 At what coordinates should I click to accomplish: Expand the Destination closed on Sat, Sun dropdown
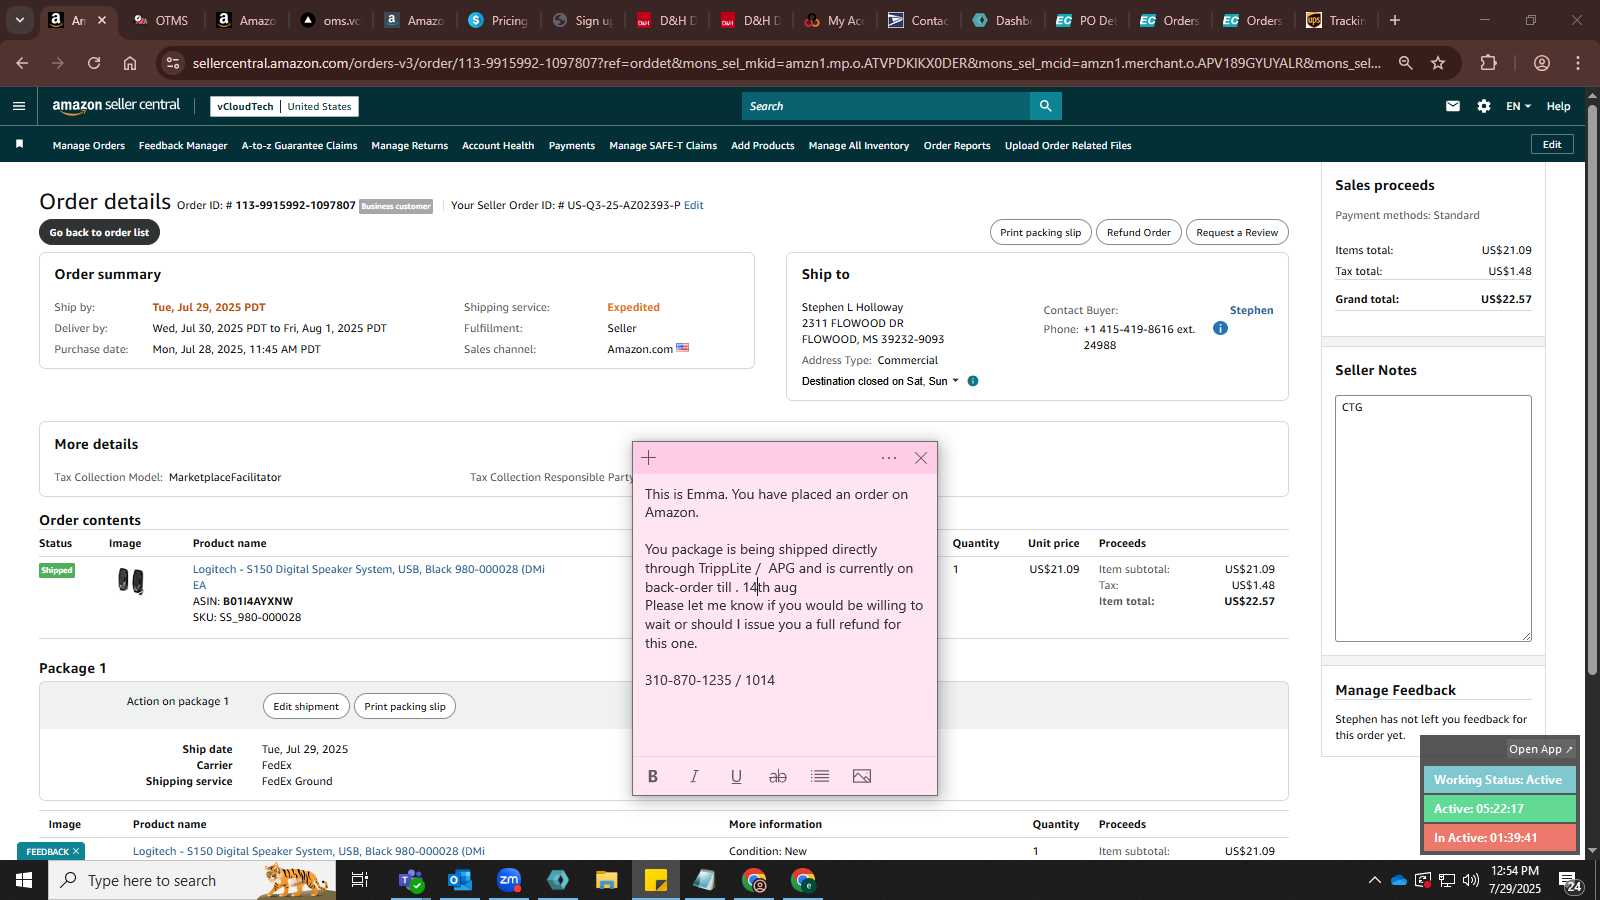[880, 381]
